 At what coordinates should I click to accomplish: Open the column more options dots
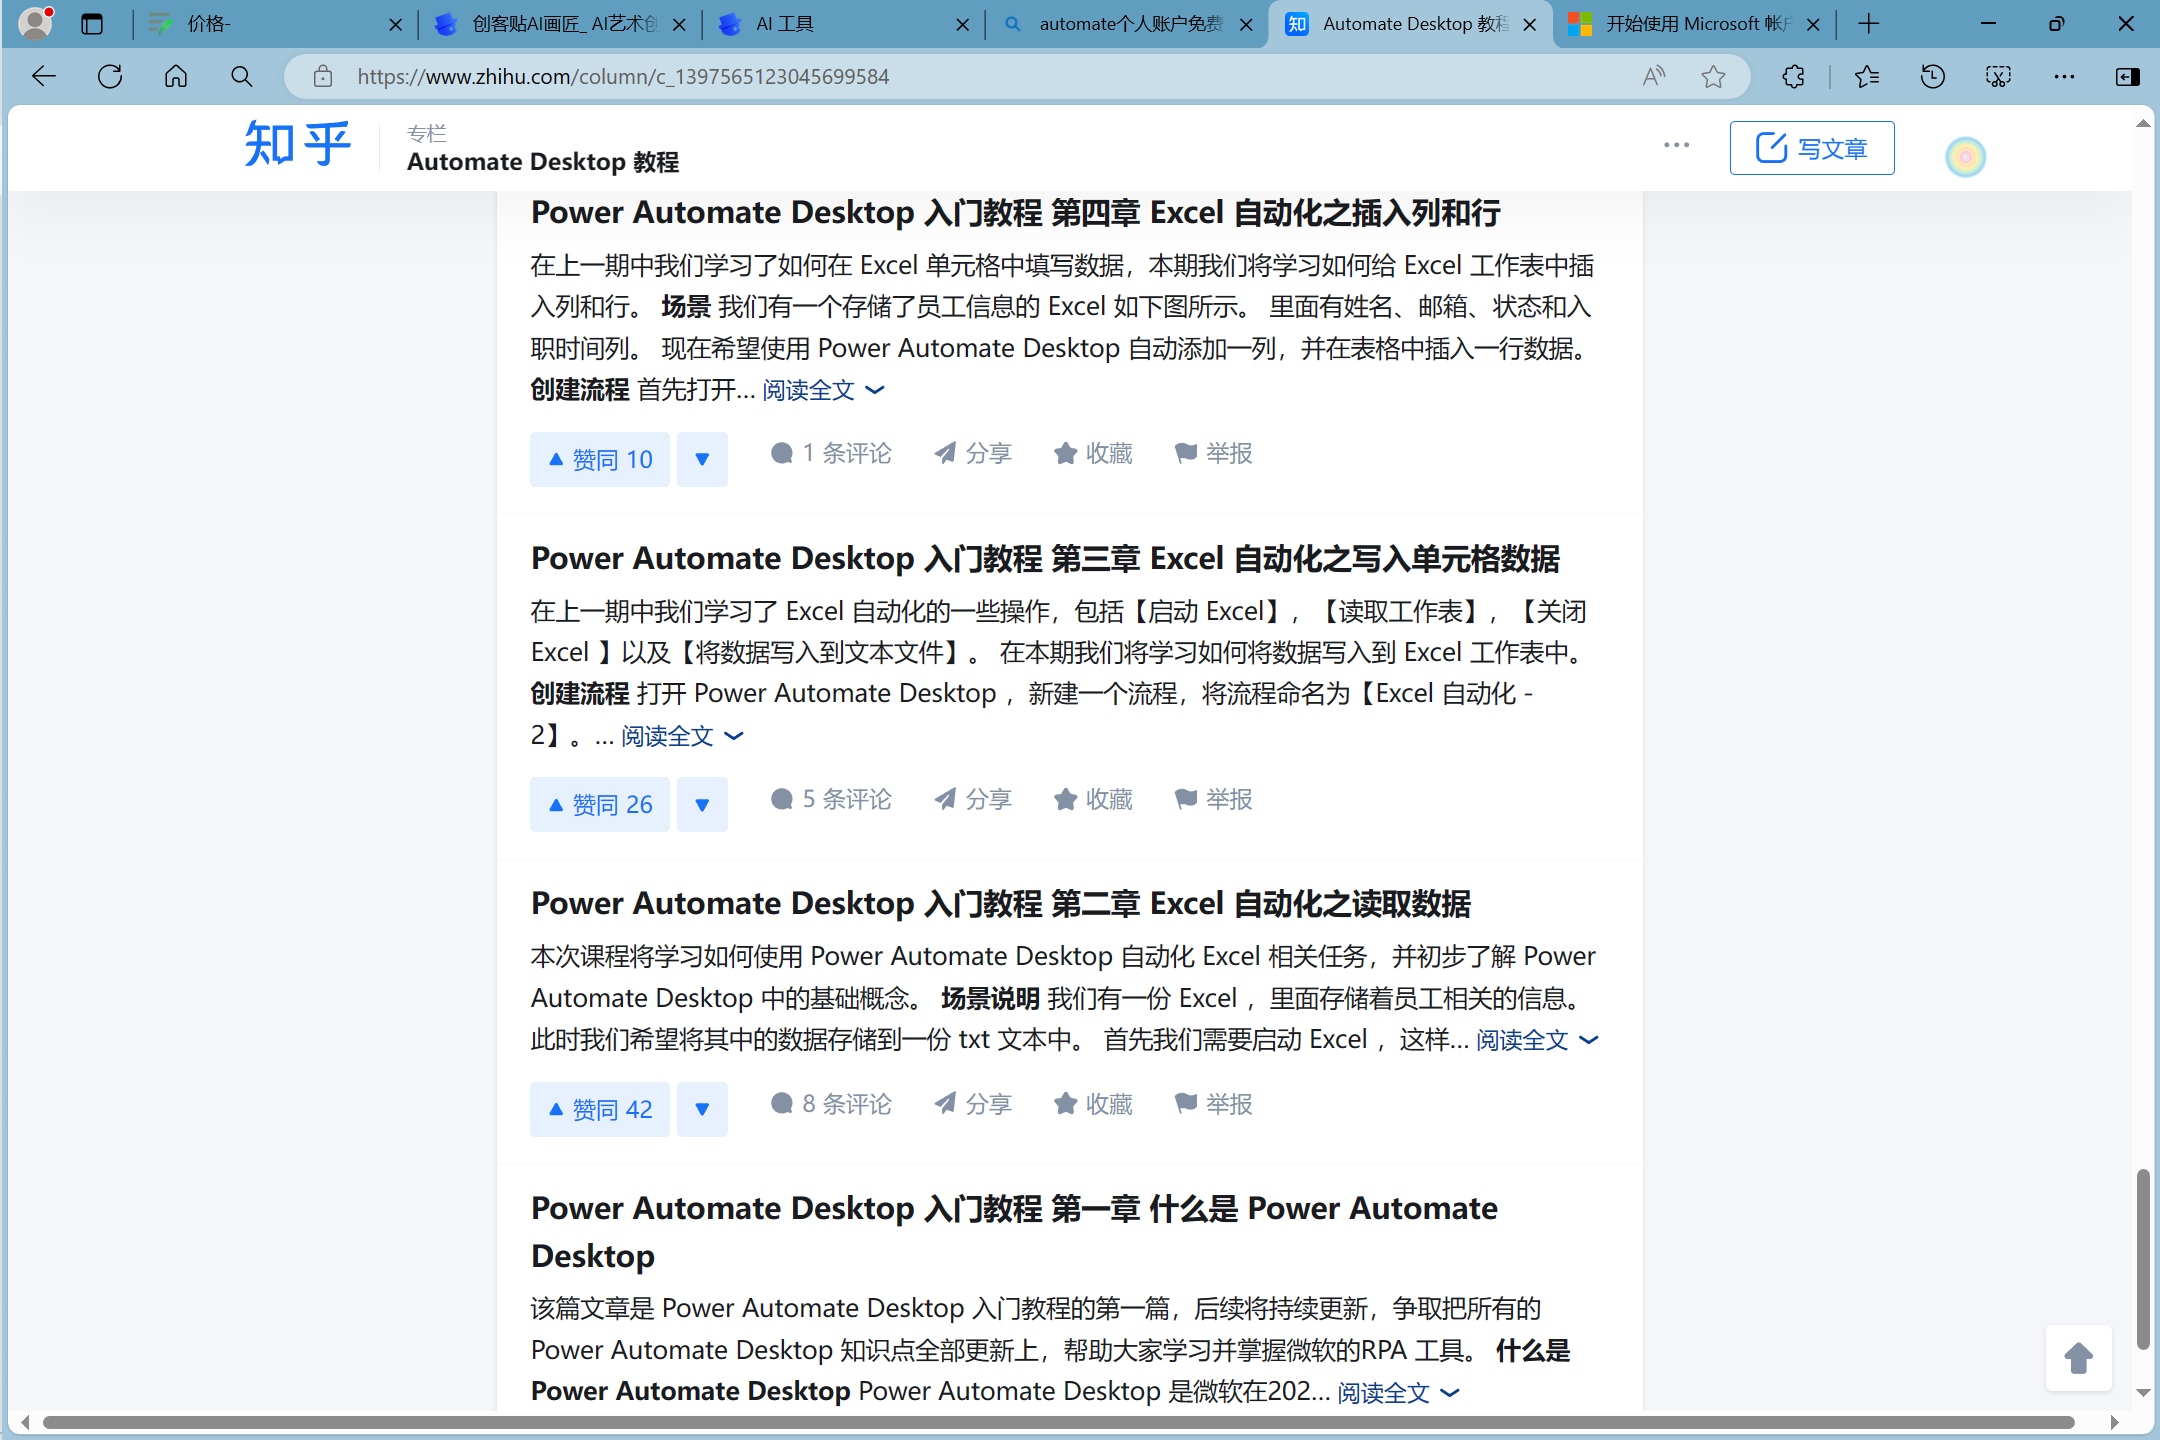coord(1677,146)
